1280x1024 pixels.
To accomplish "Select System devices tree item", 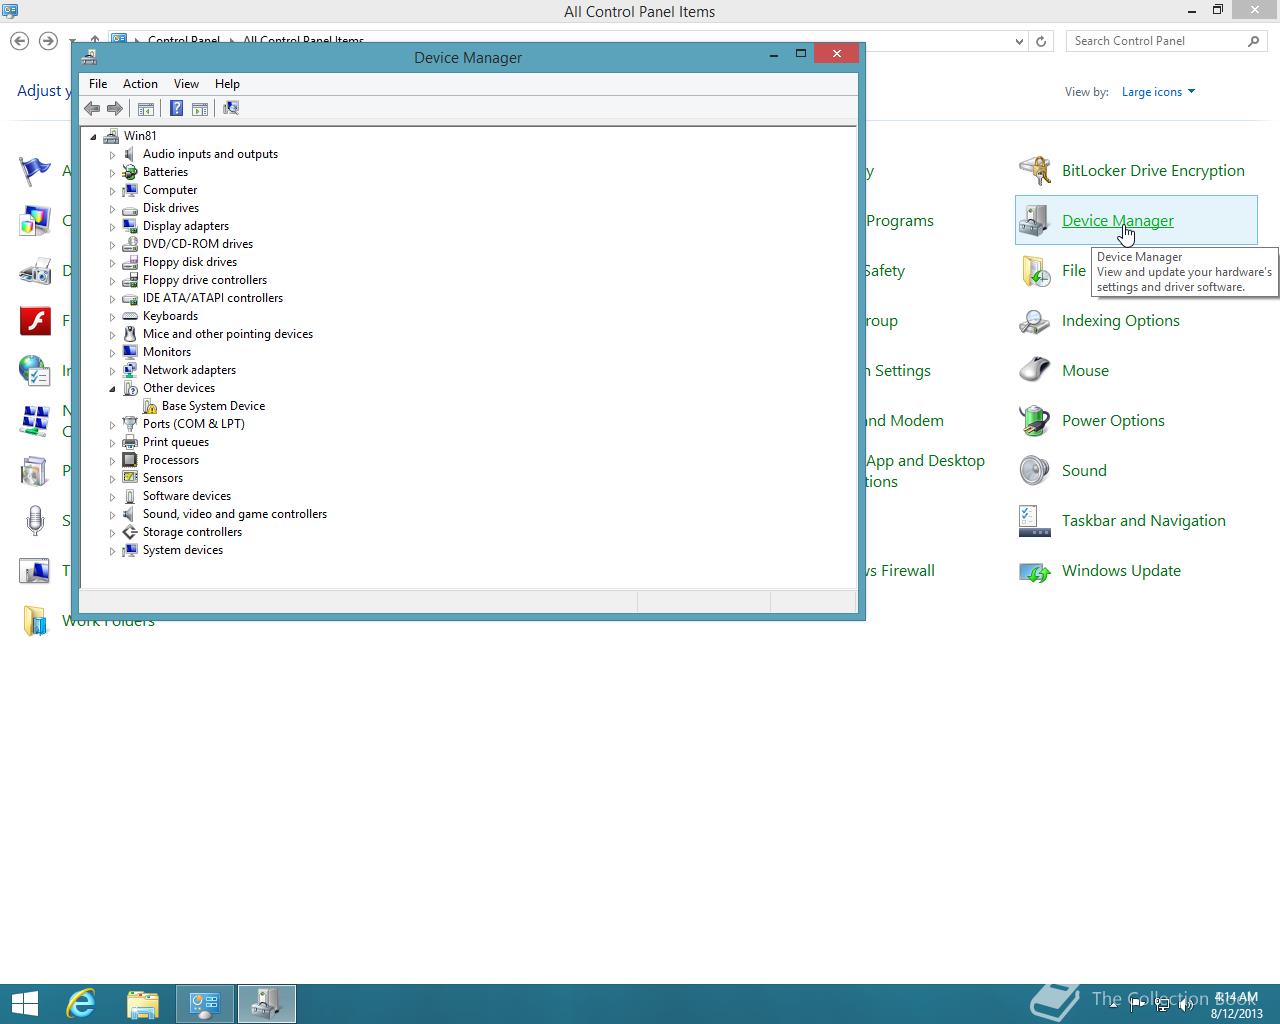I will click(183, 550).
